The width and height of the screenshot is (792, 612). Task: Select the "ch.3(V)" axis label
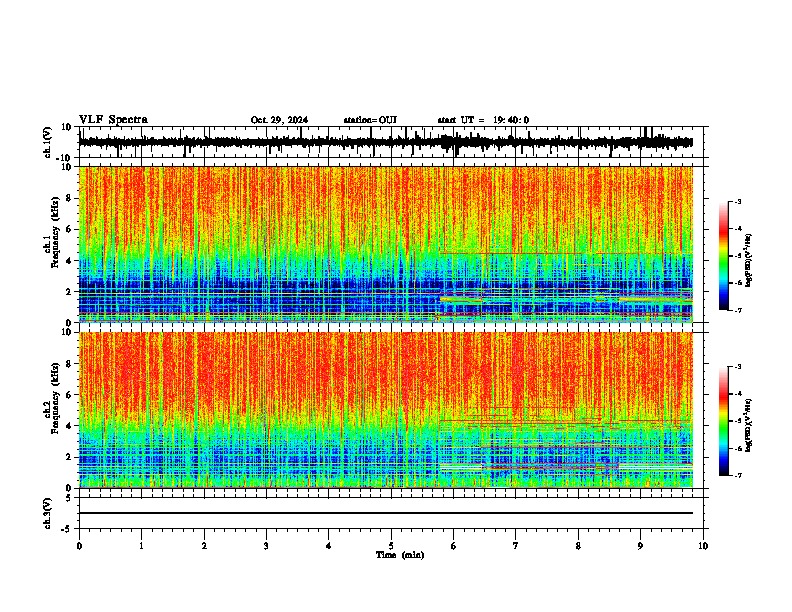pos(48,513)
